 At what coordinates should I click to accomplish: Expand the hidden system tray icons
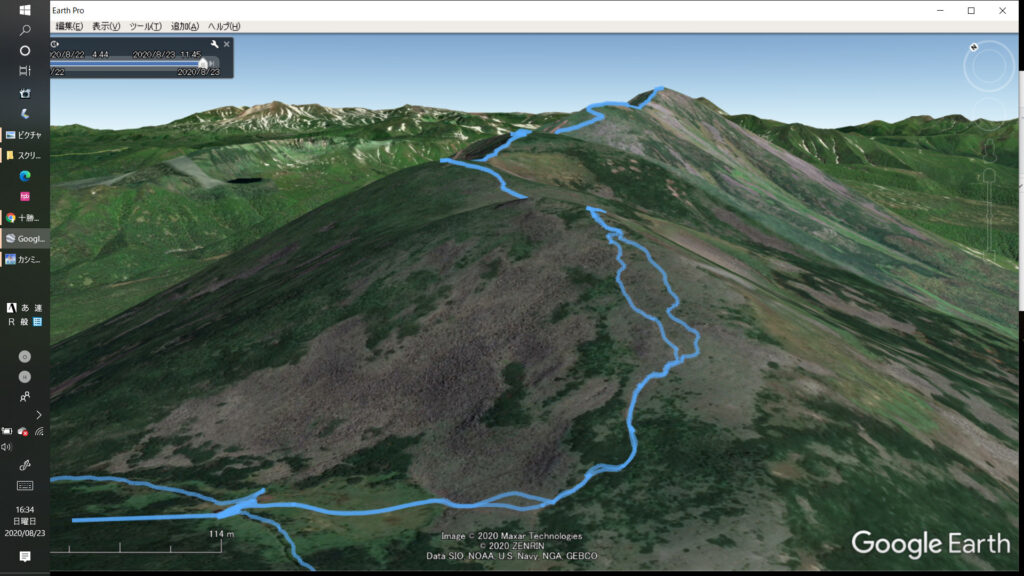39,414
